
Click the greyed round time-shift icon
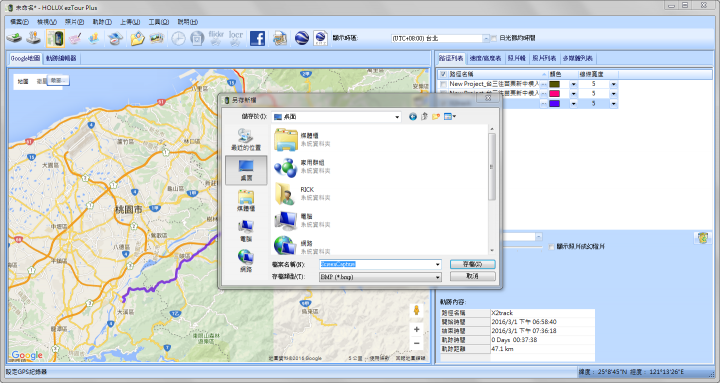pos(197,39)
